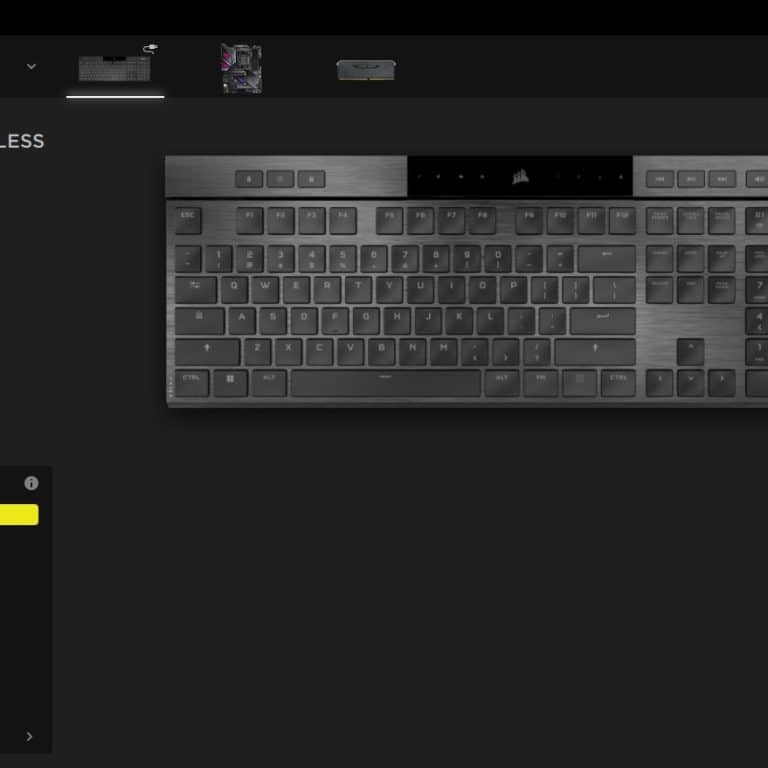
Task: Expand the right chevron at panel bottom
Action: (29, 736)
